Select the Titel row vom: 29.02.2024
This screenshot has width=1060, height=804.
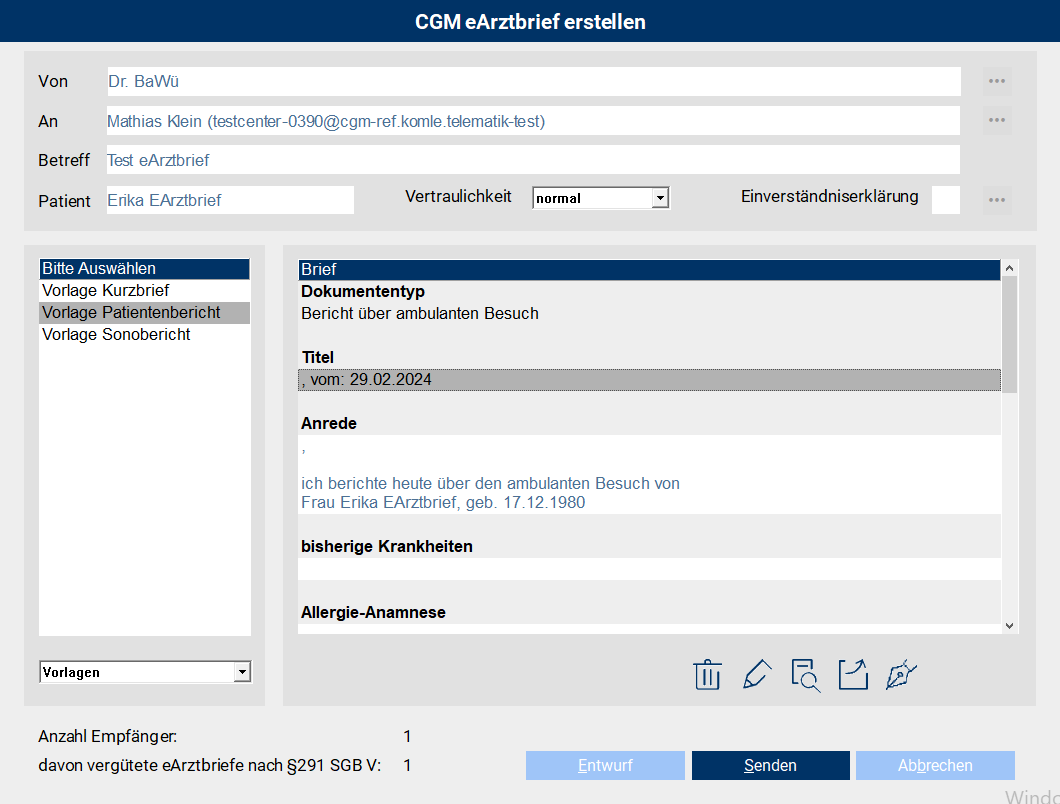[x=649, y=380]
